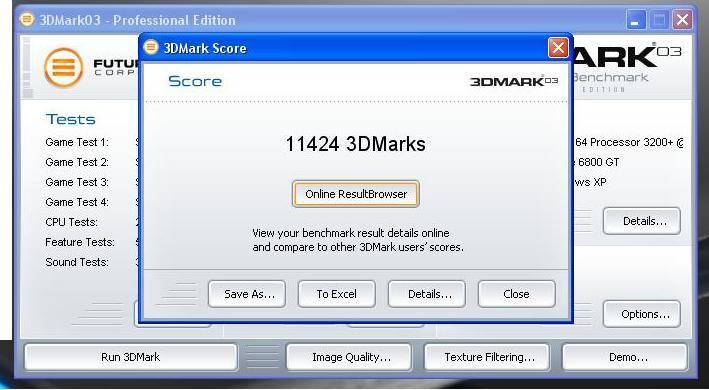Start benchmark with Run 3DMark button
The image size is (709, 390).
tap(131, 357)
